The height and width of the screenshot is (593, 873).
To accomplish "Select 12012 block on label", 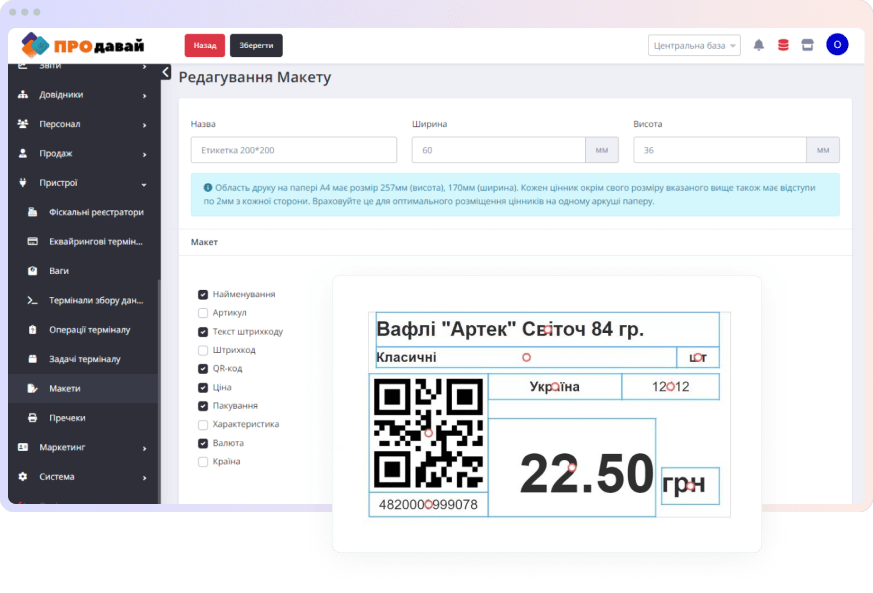I will [670, 386].
